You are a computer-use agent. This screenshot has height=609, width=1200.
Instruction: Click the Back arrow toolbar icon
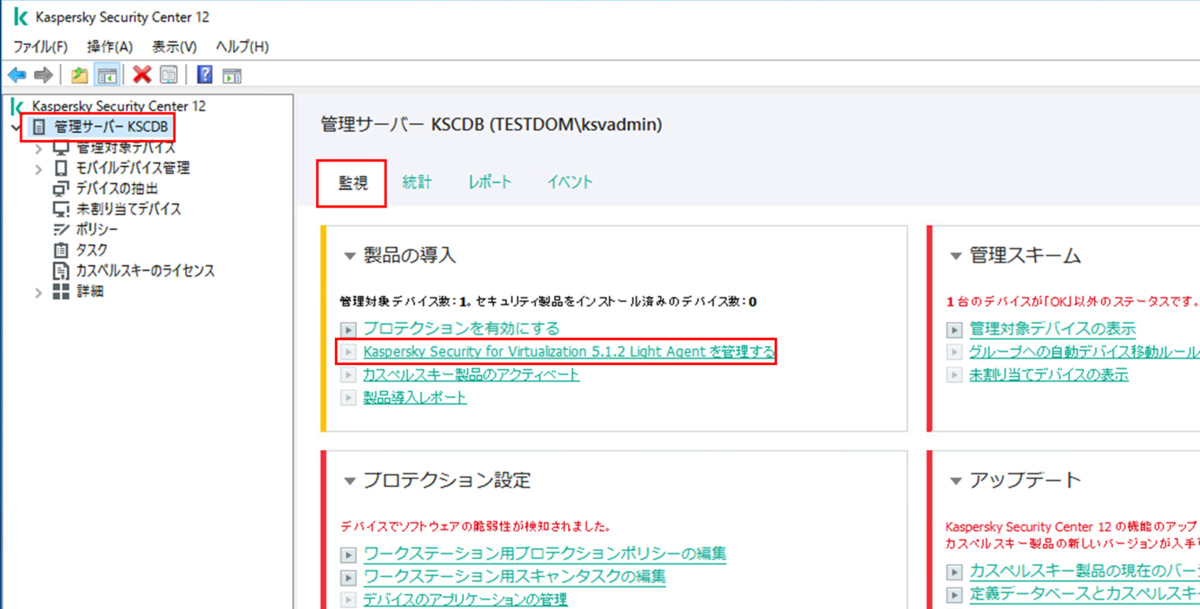click(x=16, y=75)
